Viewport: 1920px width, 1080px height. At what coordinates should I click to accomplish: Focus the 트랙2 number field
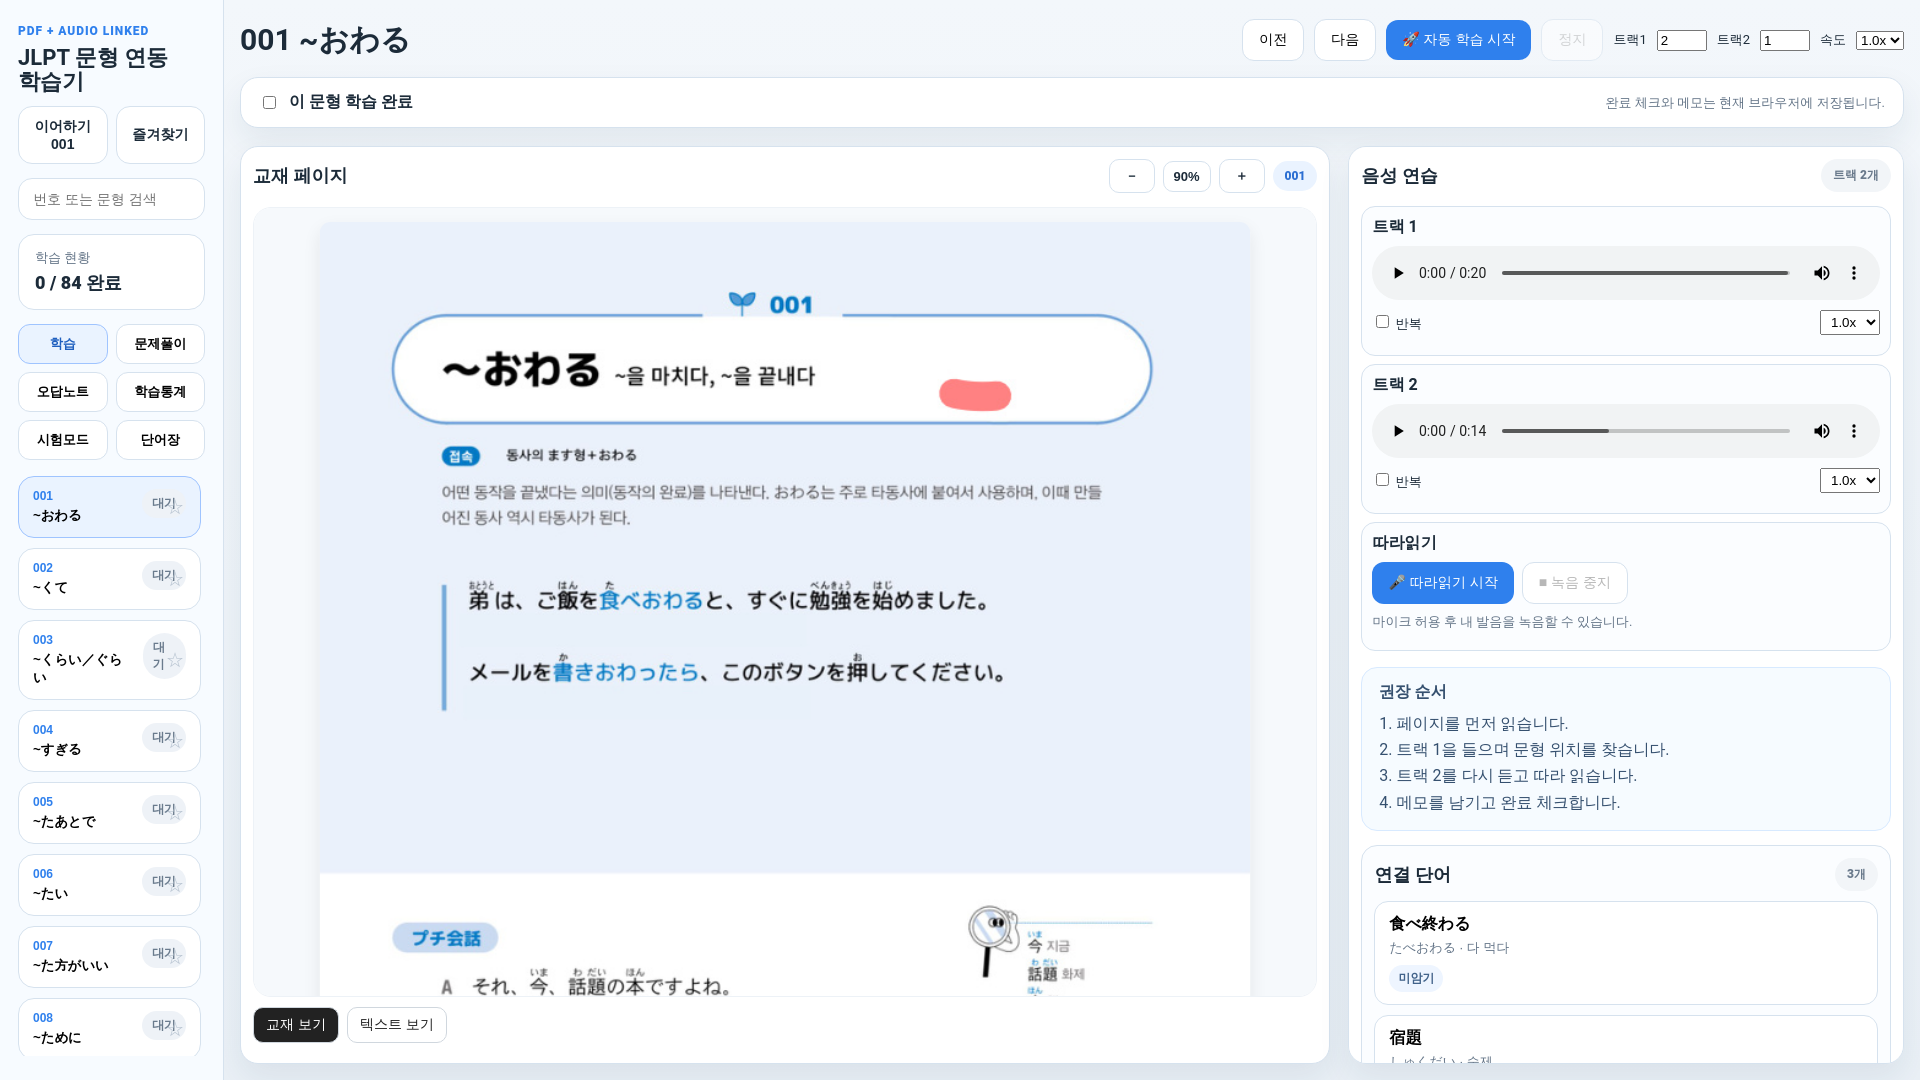click(1784, 40)
